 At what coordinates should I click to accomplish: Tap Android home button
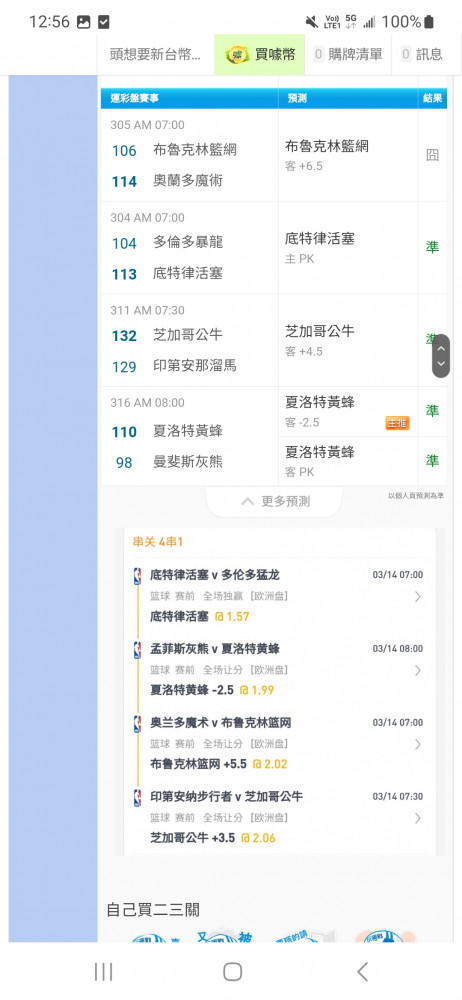point(232,972)
